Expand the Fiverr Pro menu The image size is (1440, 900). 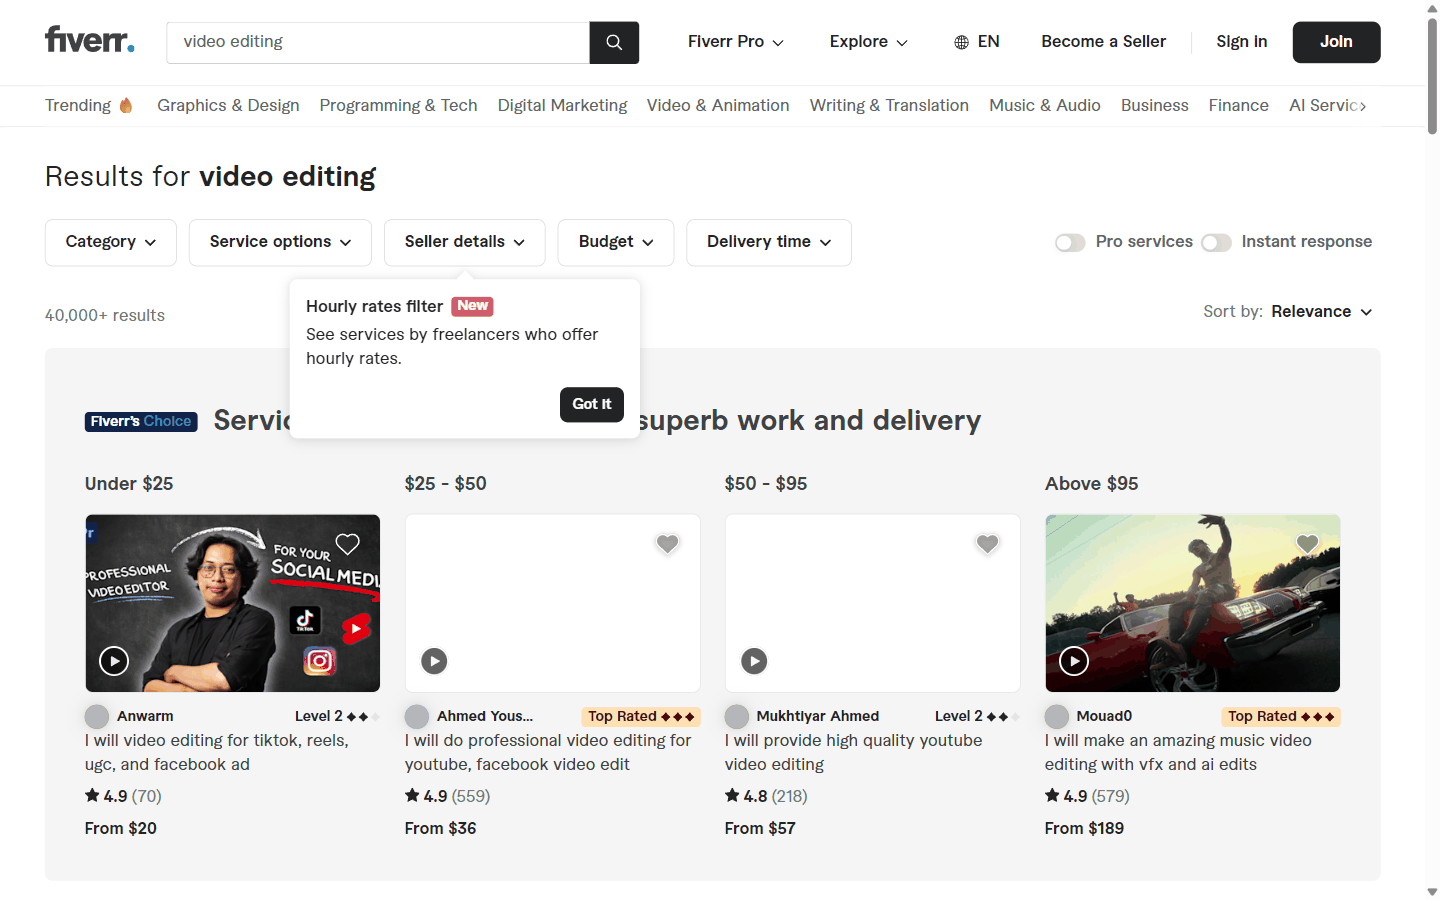(x=736, y=42)
